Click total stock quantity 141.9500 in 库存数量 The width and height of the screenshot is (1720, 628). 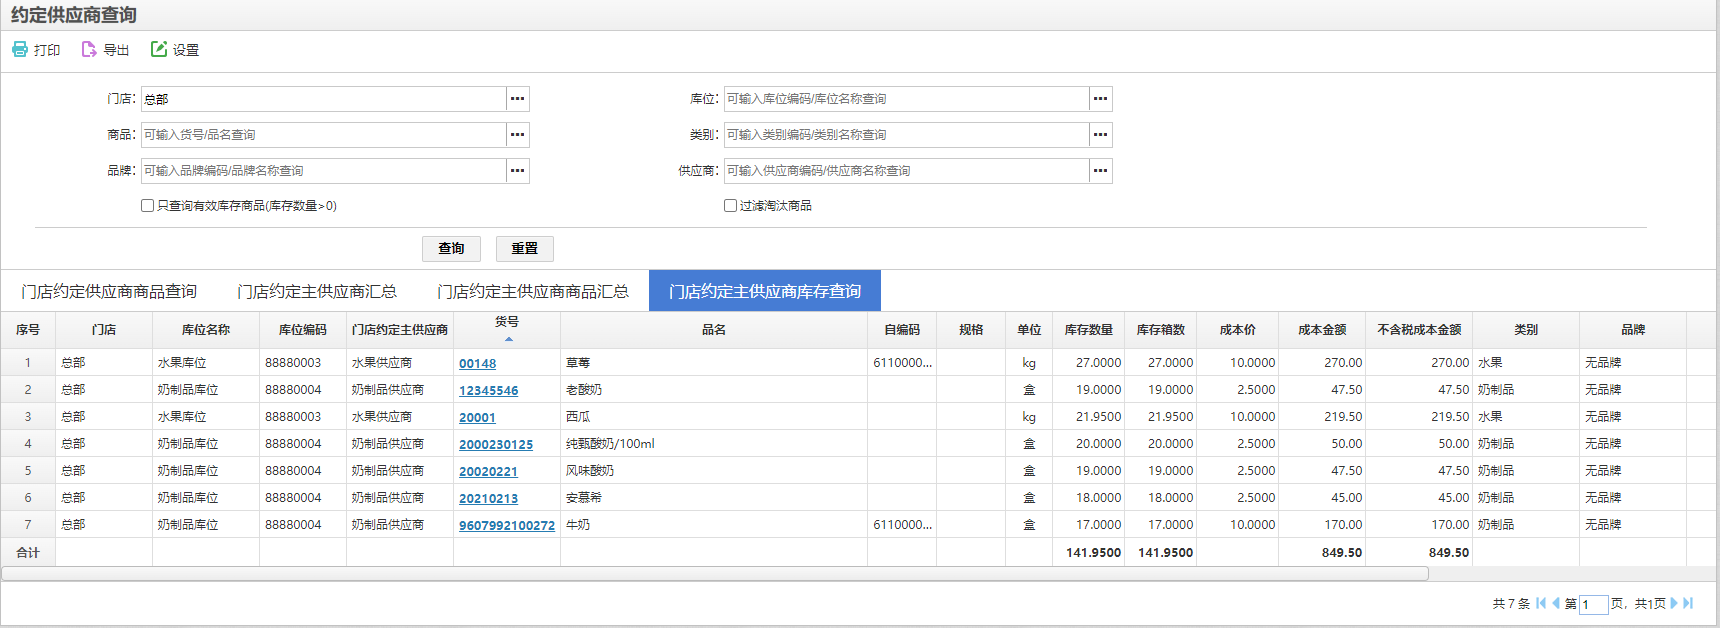coord(1088,552)
